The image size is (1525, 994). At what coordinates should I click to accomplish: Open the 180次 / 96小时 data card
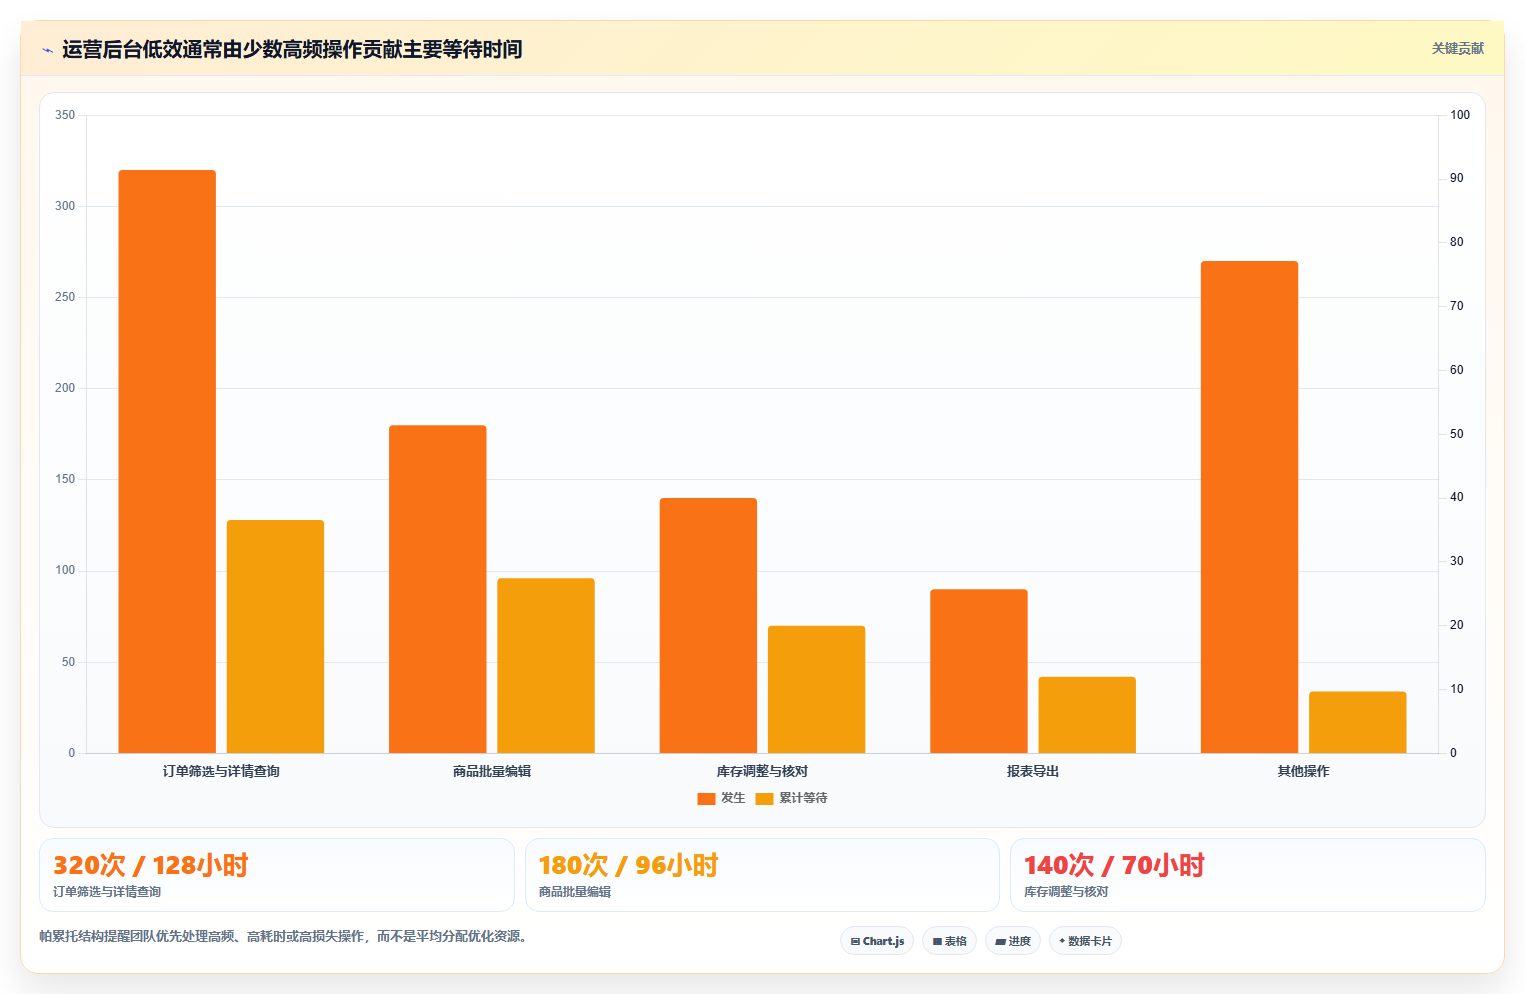pyautogui.click(x=762, y=875)
